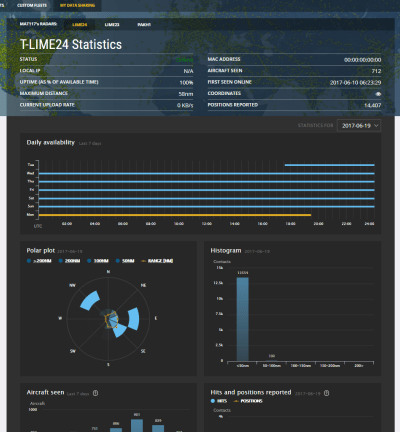
Task: Click the green Online status text
Action: 184,60
